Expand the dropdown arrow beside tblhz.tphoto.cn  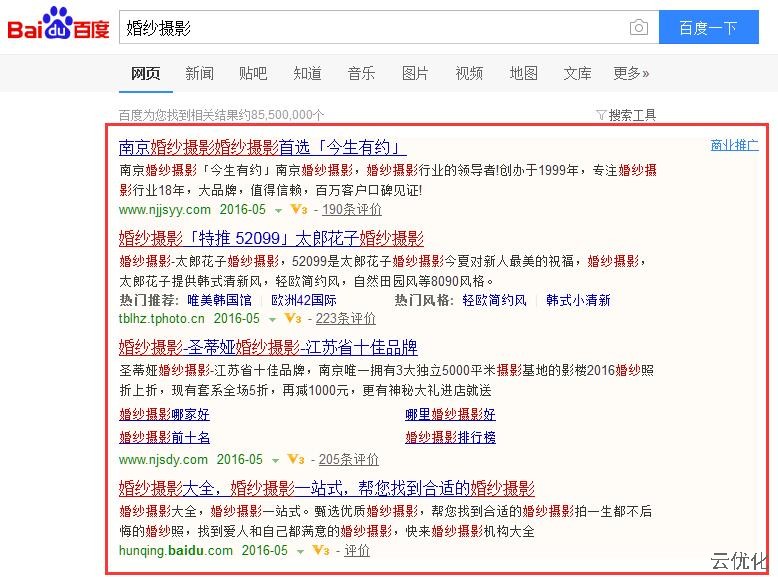272,320
